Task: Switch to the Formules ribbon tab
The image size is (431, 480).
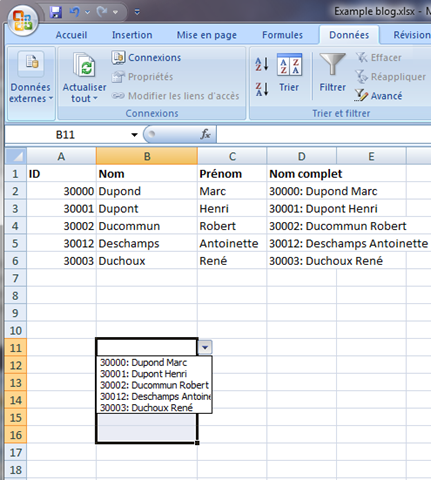Action: 282,35
